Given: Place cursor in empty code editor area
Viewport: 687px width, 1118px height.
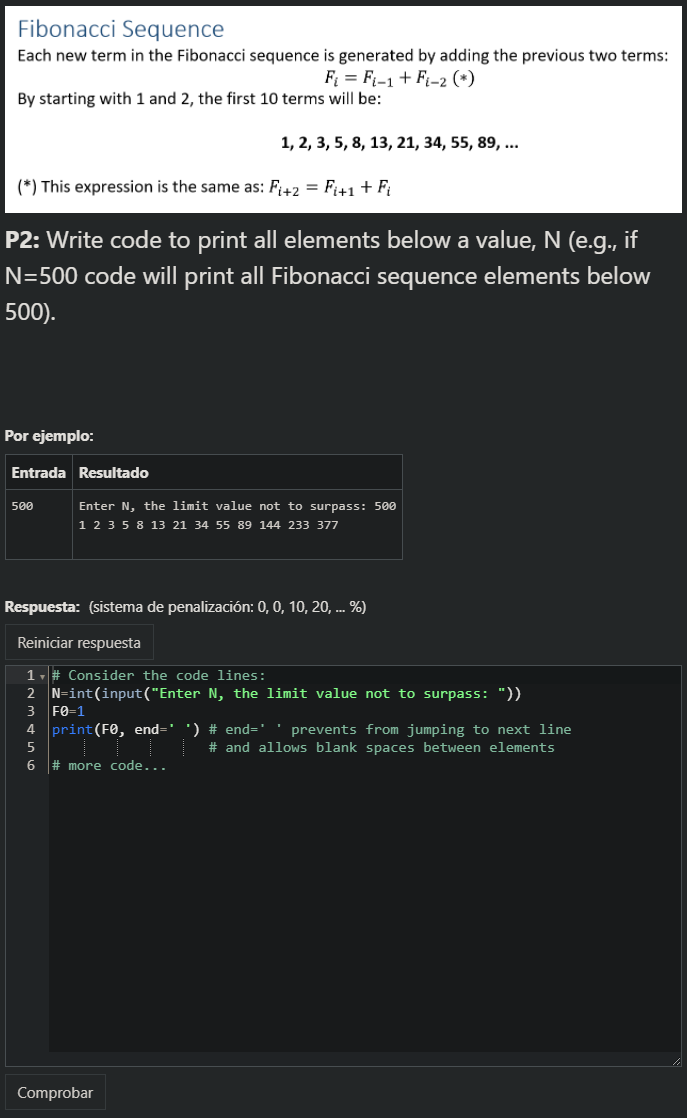Looking at the screenshot, I should click(x=363, y=913).
